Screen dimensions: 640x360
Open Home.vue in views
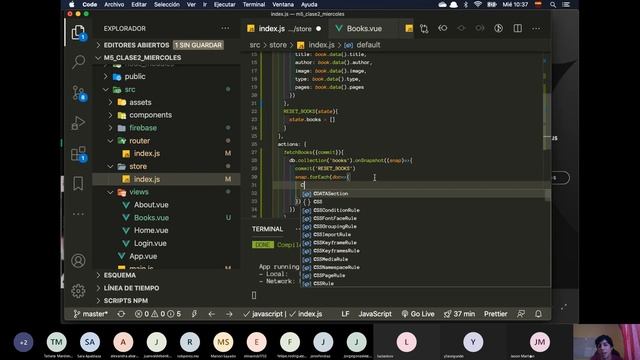151,230
